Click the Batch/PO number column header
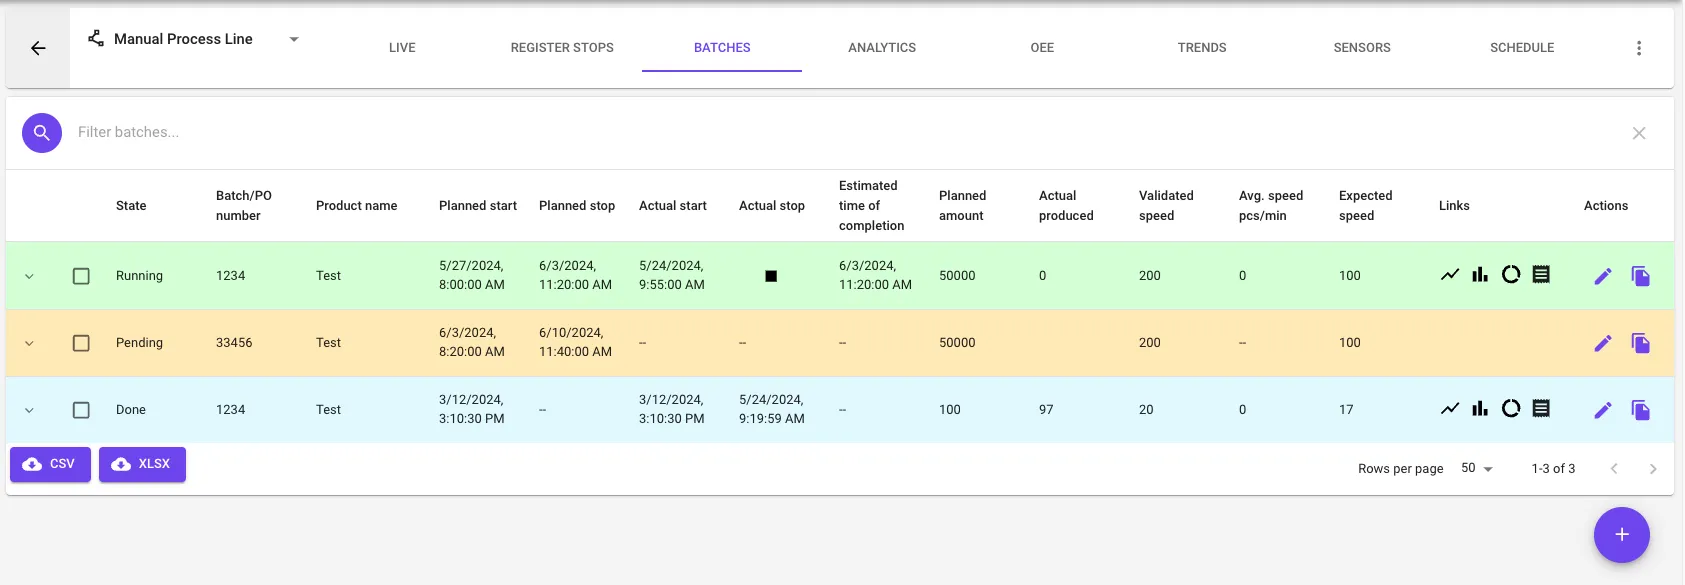Viewport: 1685px width, 585px height. click(x=244, y=206)
